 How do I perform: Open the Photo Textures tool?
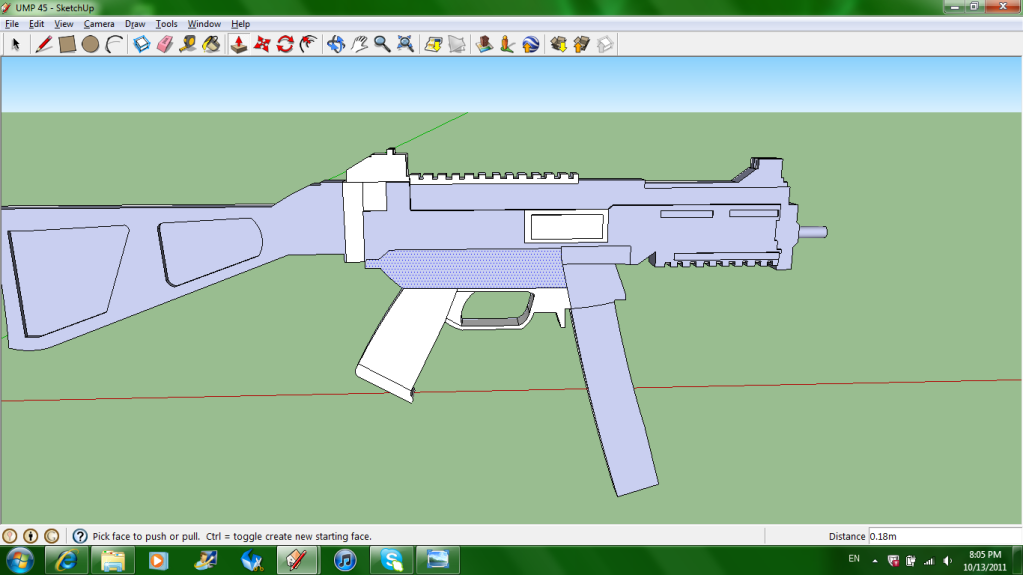507,44
